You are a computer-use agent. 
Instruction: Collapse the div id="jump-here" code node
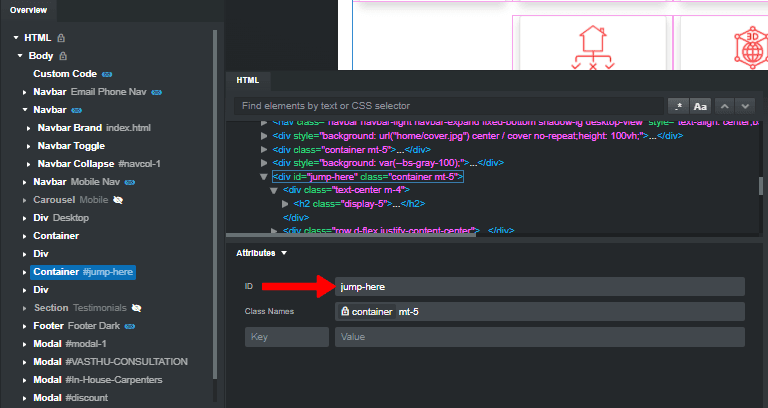point(263,177)
